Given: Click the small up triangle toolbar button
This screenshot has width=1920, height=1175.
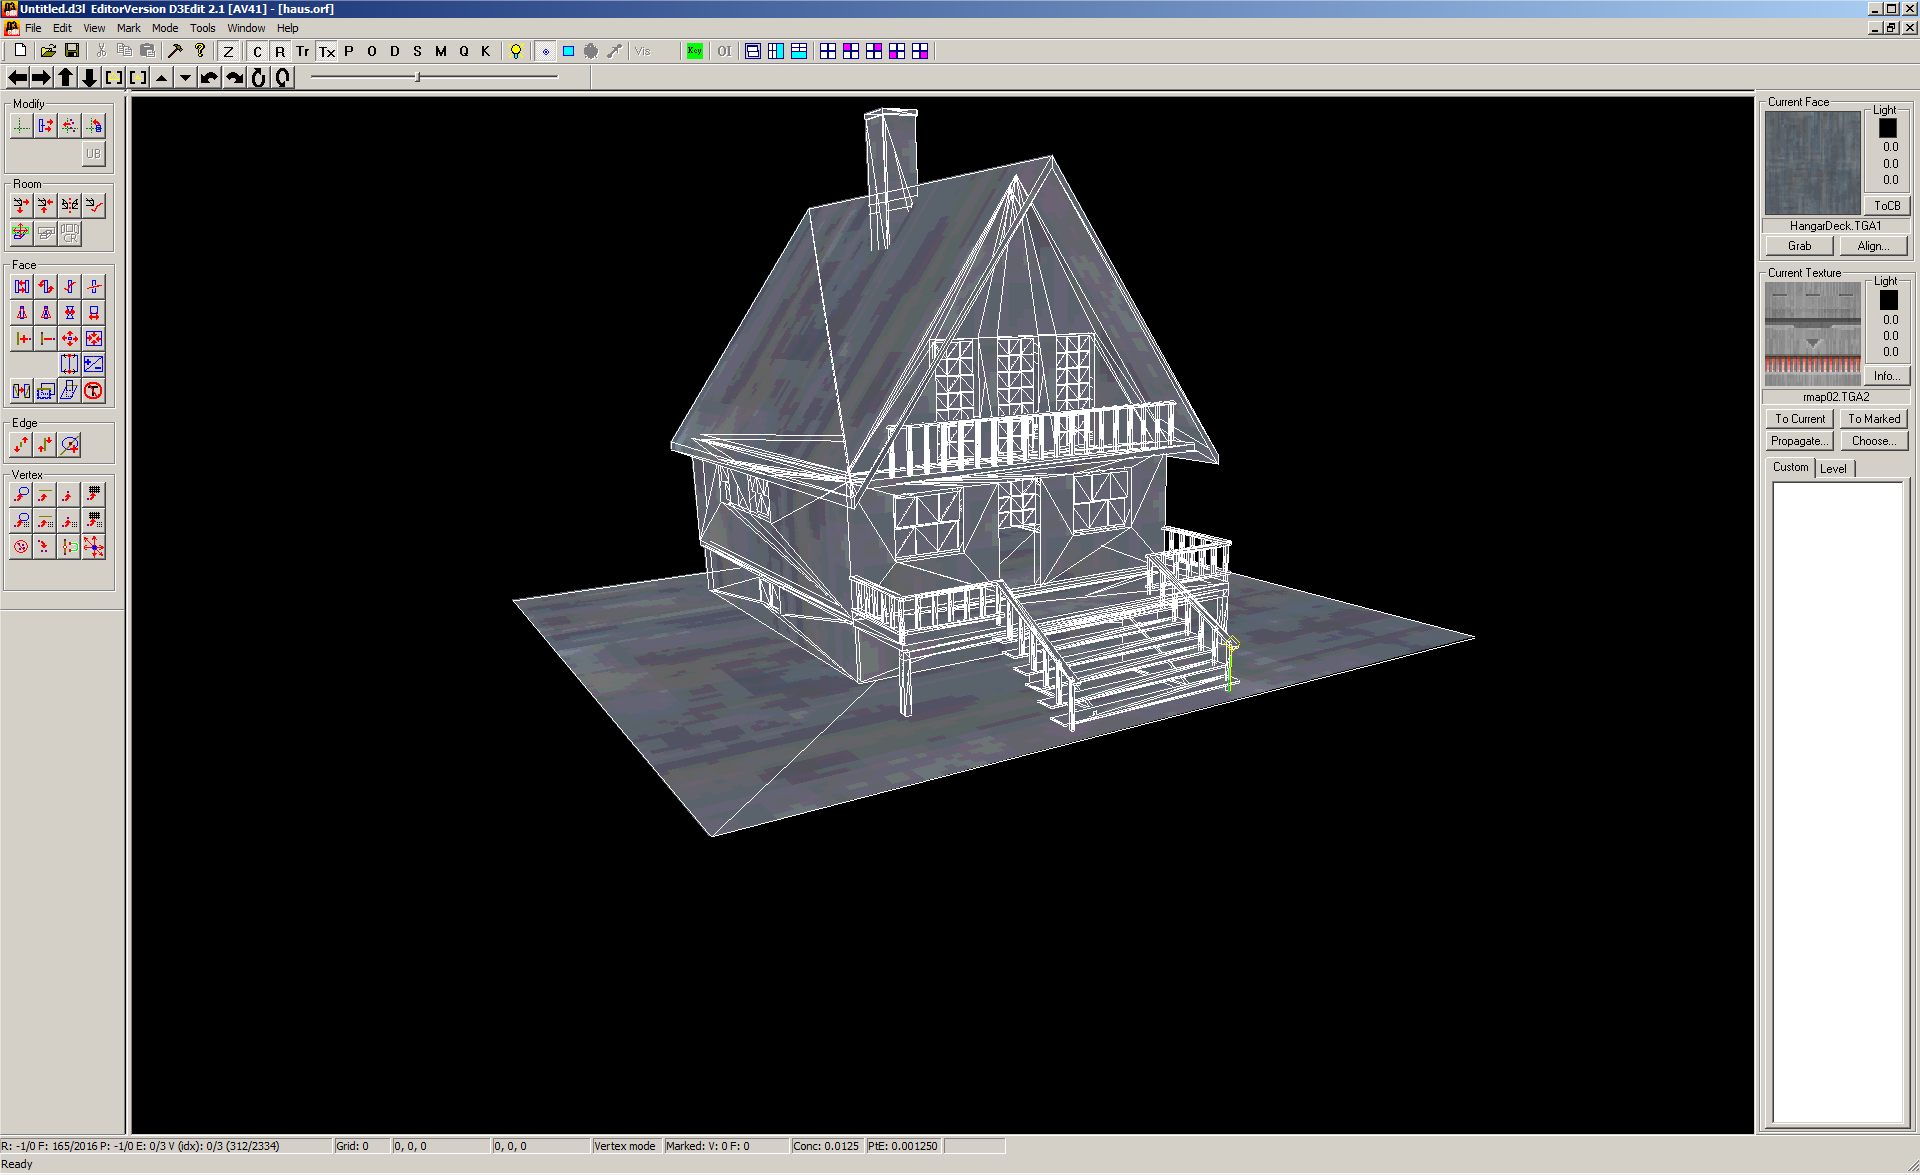Looking at the screenshot, I should 161,78.
